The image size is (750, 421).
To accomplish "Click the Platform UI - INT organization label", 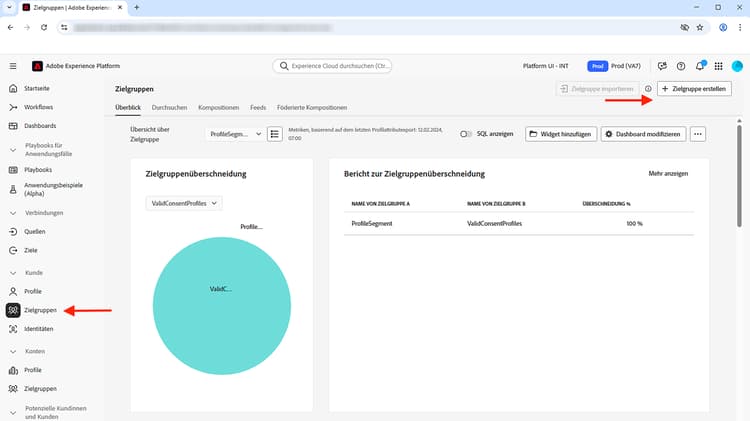I will click(x=545, y=66).
